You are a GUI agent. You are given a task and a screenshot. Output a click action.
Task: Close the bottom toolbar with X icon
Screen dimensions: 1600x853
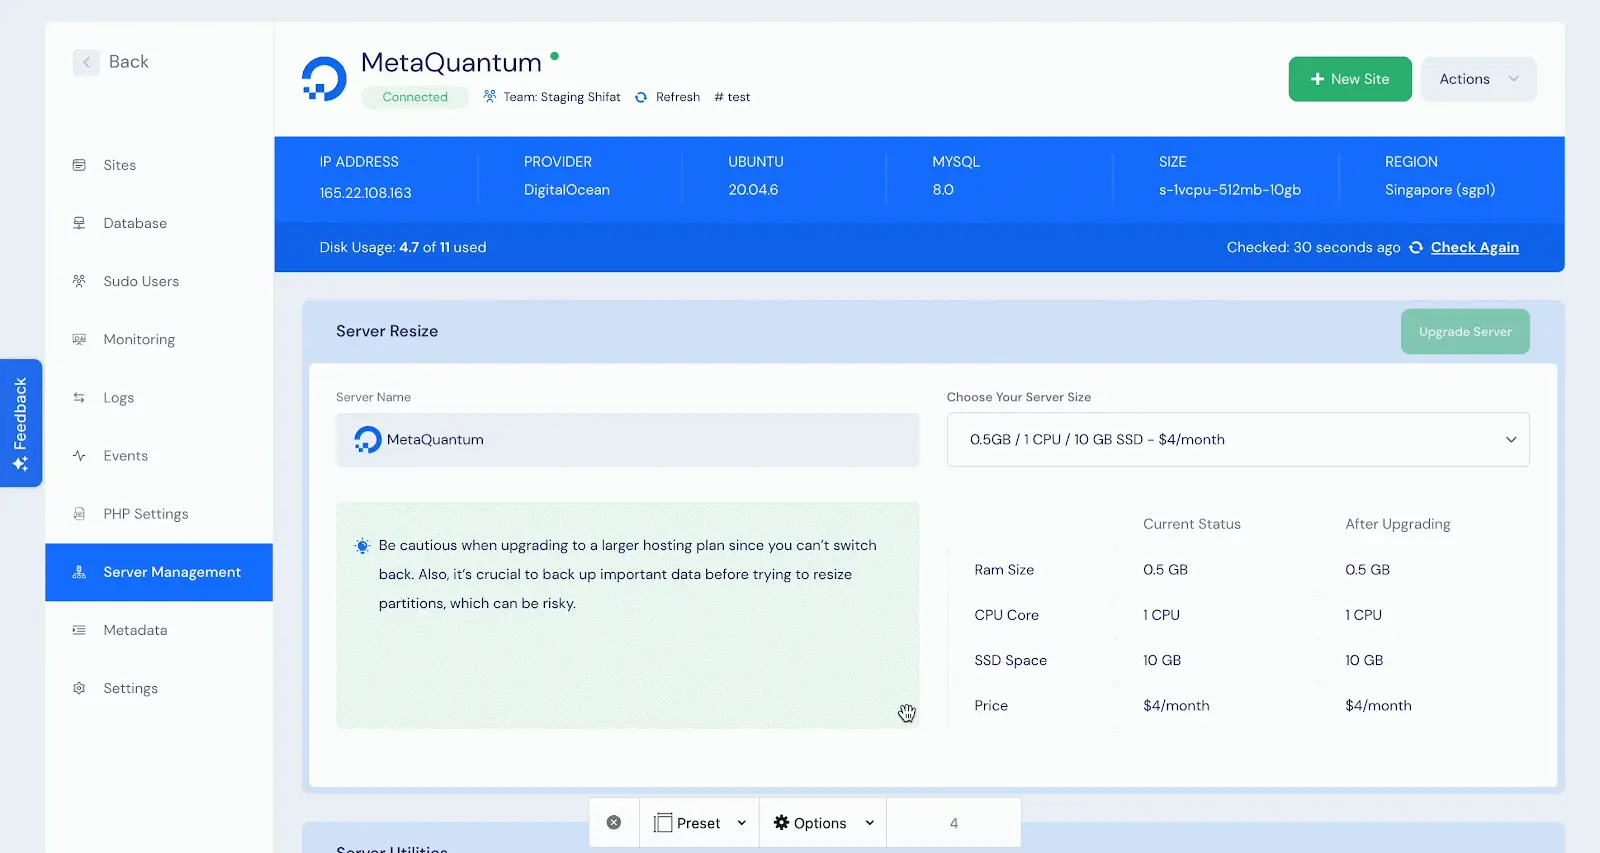coord(614,822)
